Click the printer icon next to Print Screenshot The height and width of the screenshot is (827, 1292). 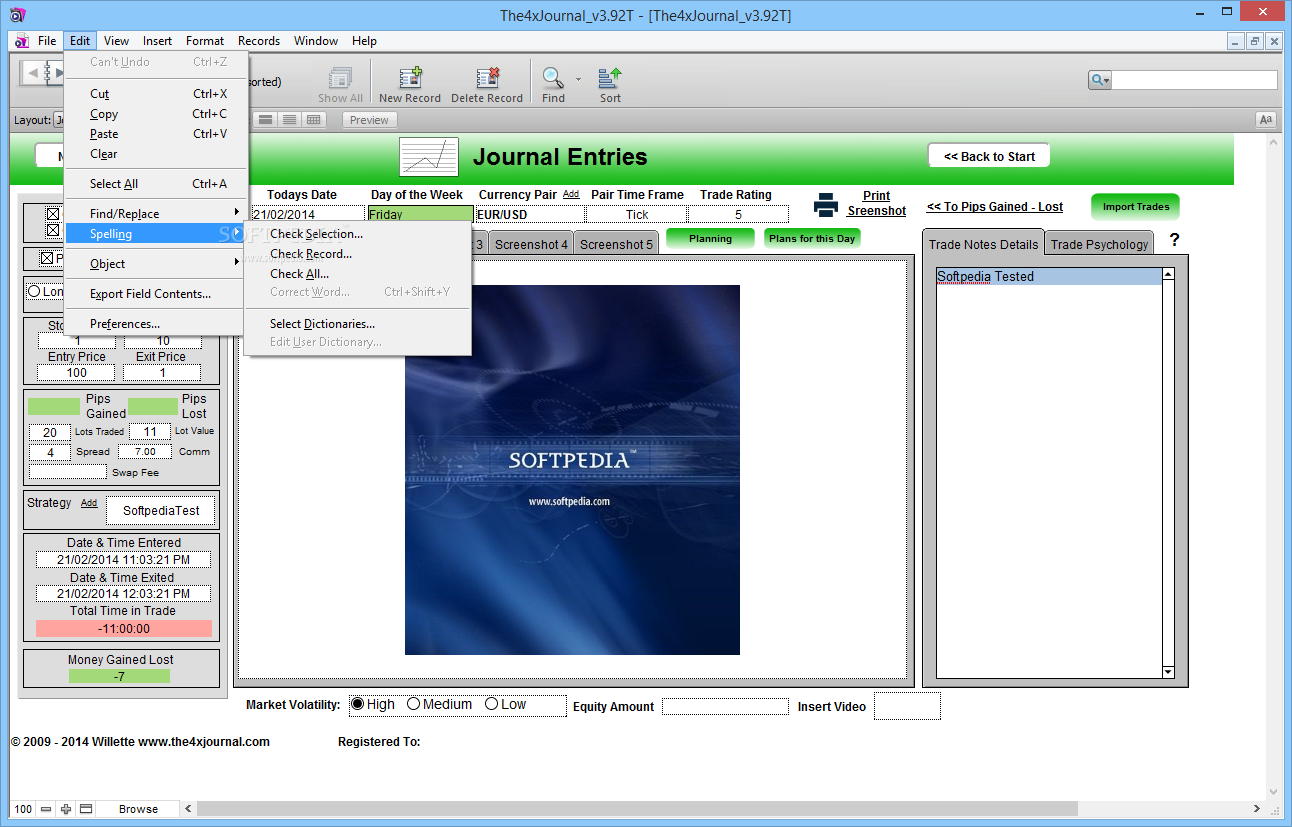pyautogui.click(x=826, y=205)
